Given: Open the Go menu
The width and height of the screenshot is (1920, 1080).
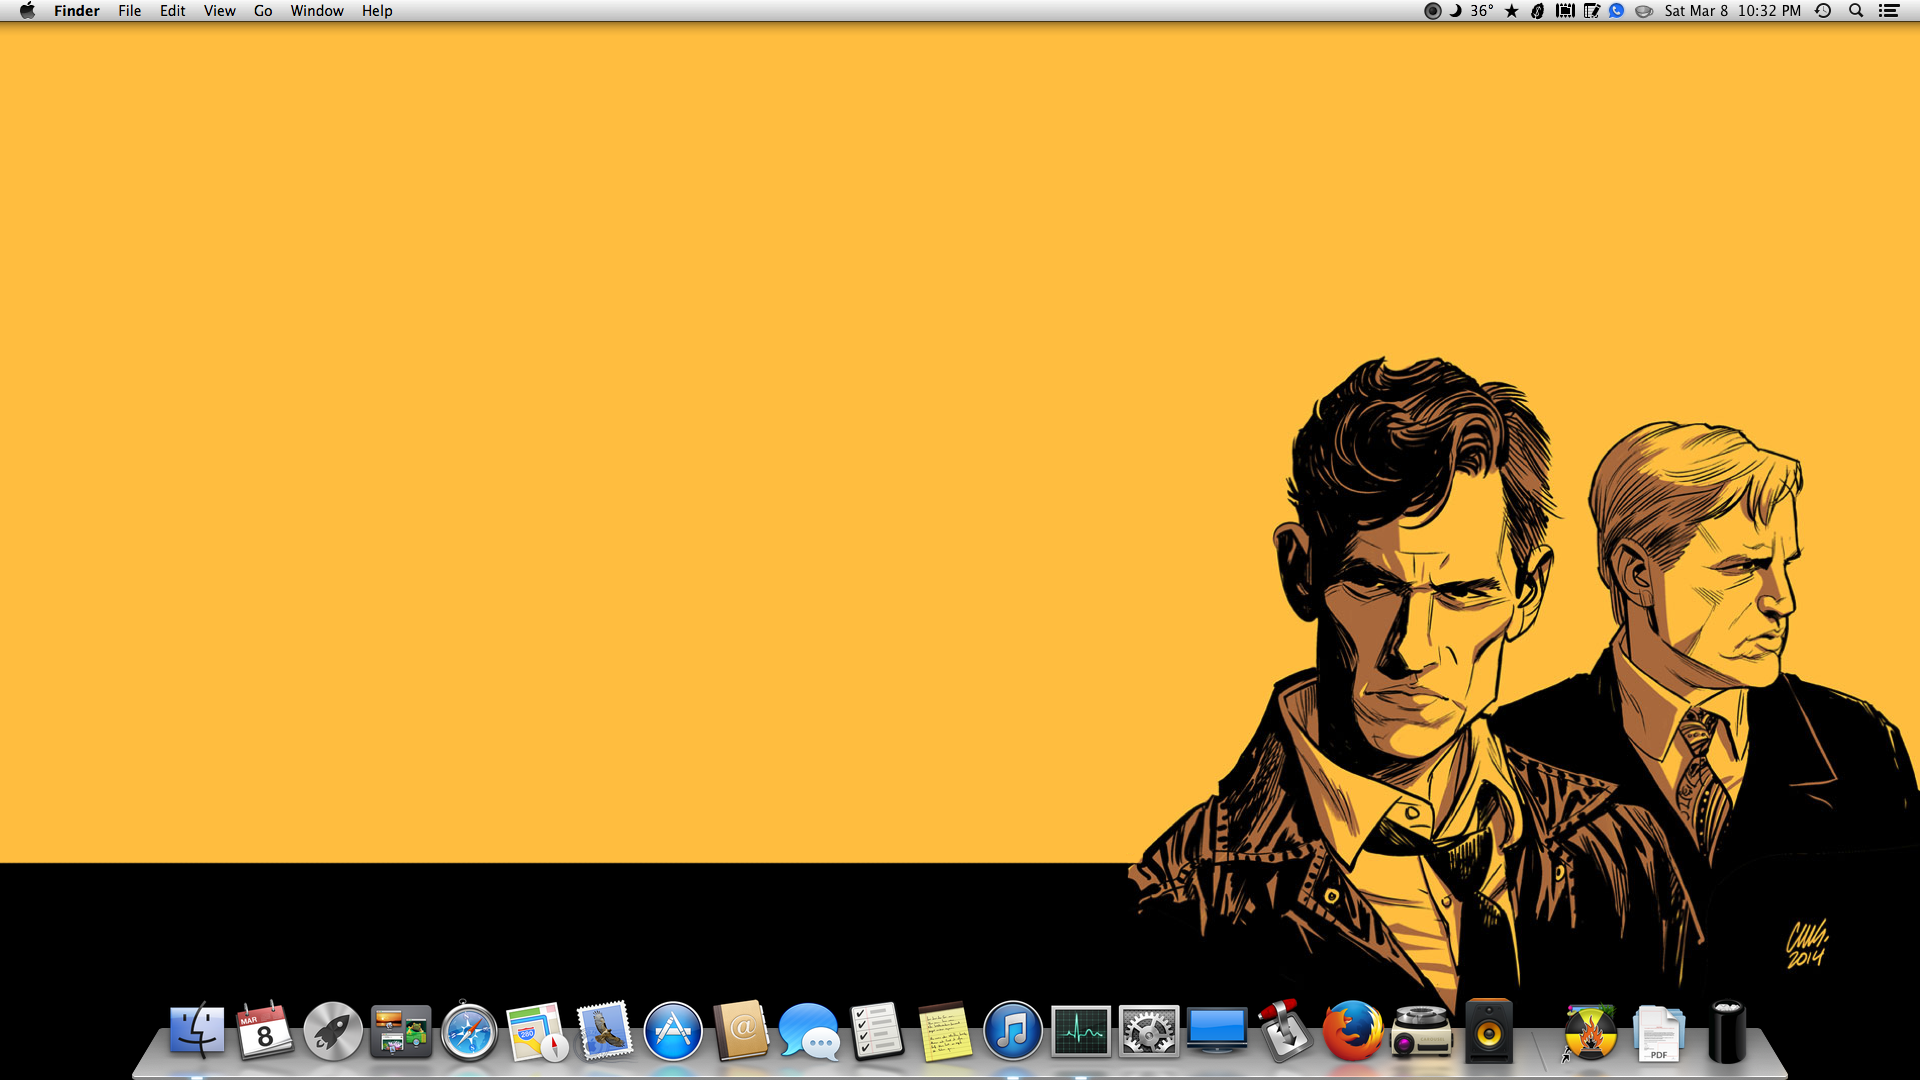Looking at the screenshot, I should 263,11.
